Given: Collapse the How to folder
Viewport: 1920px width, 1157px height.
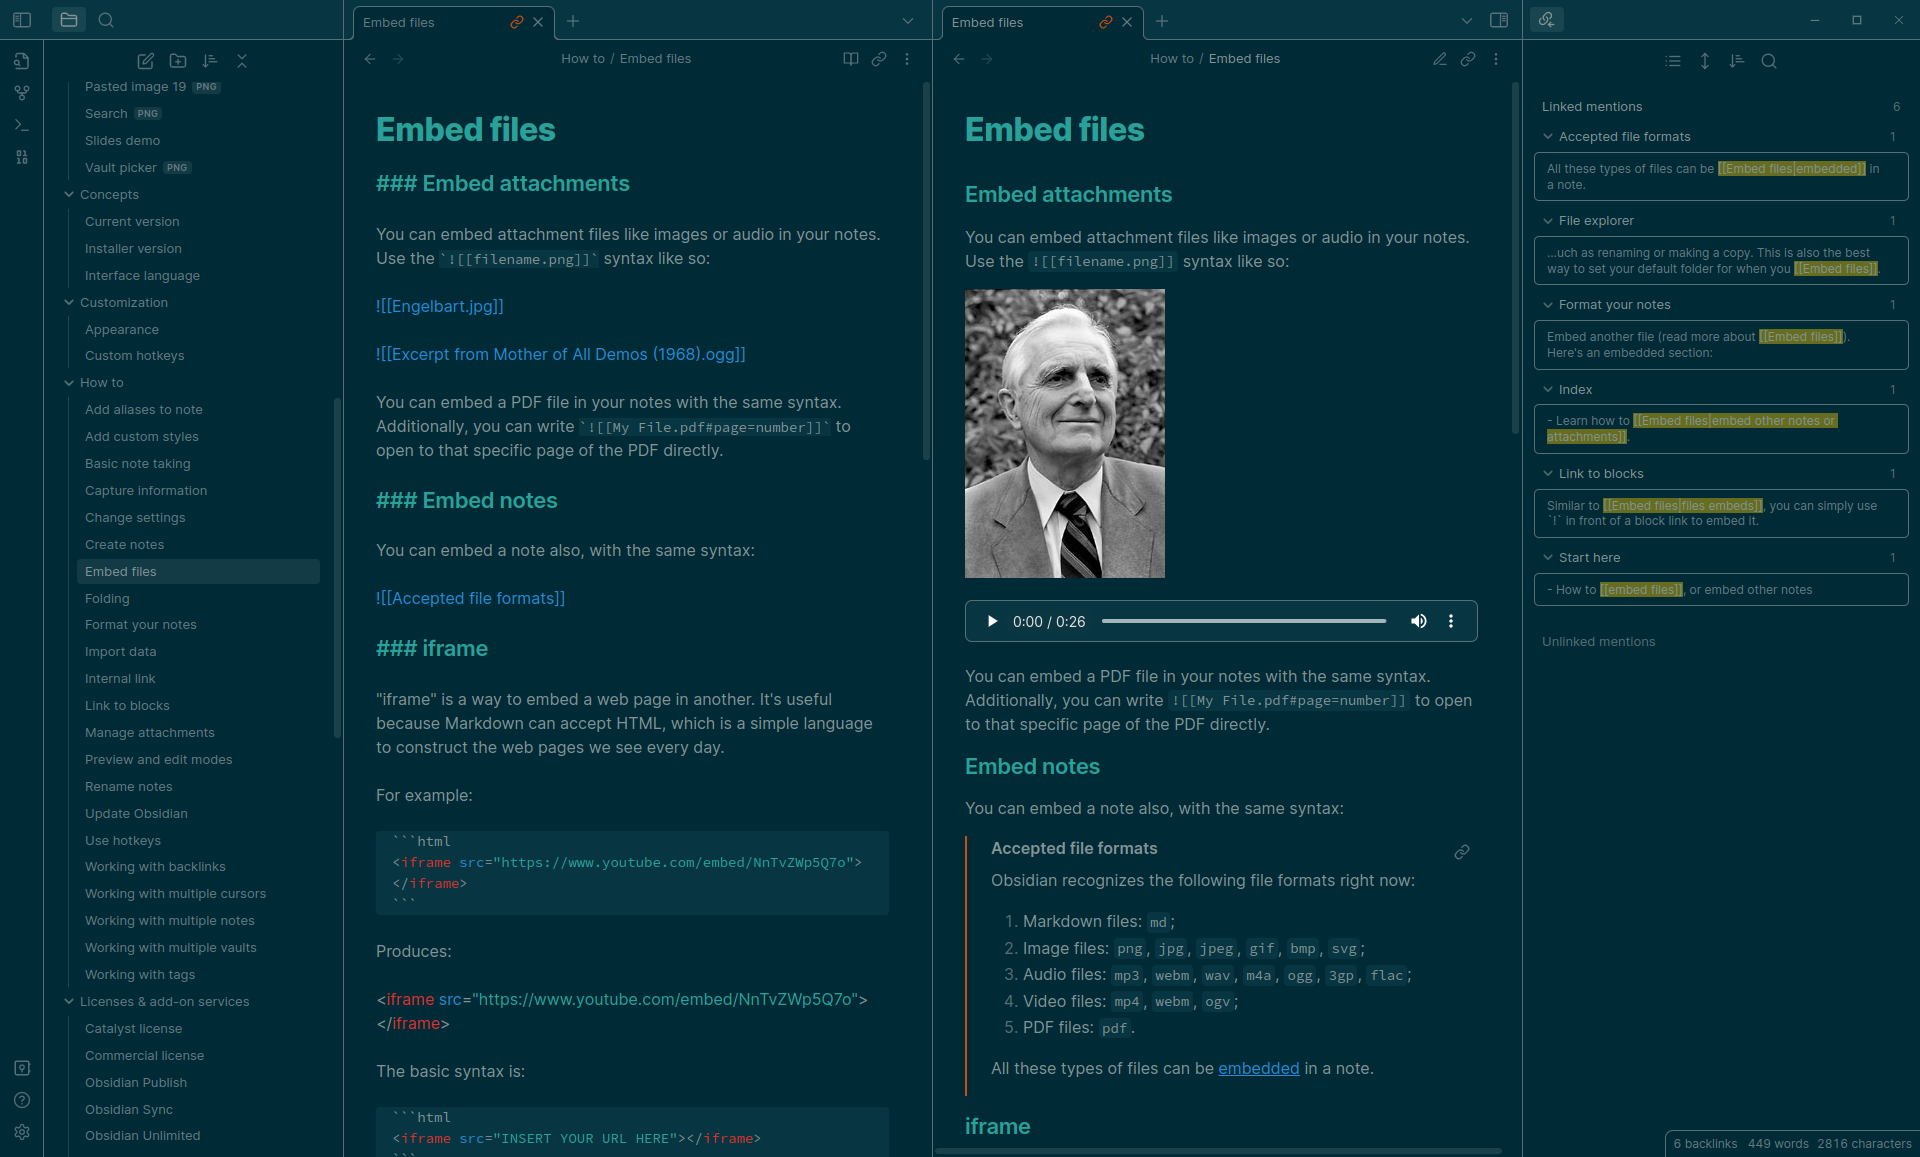Looking at the screenshot, I should click(x=69, y=383).
